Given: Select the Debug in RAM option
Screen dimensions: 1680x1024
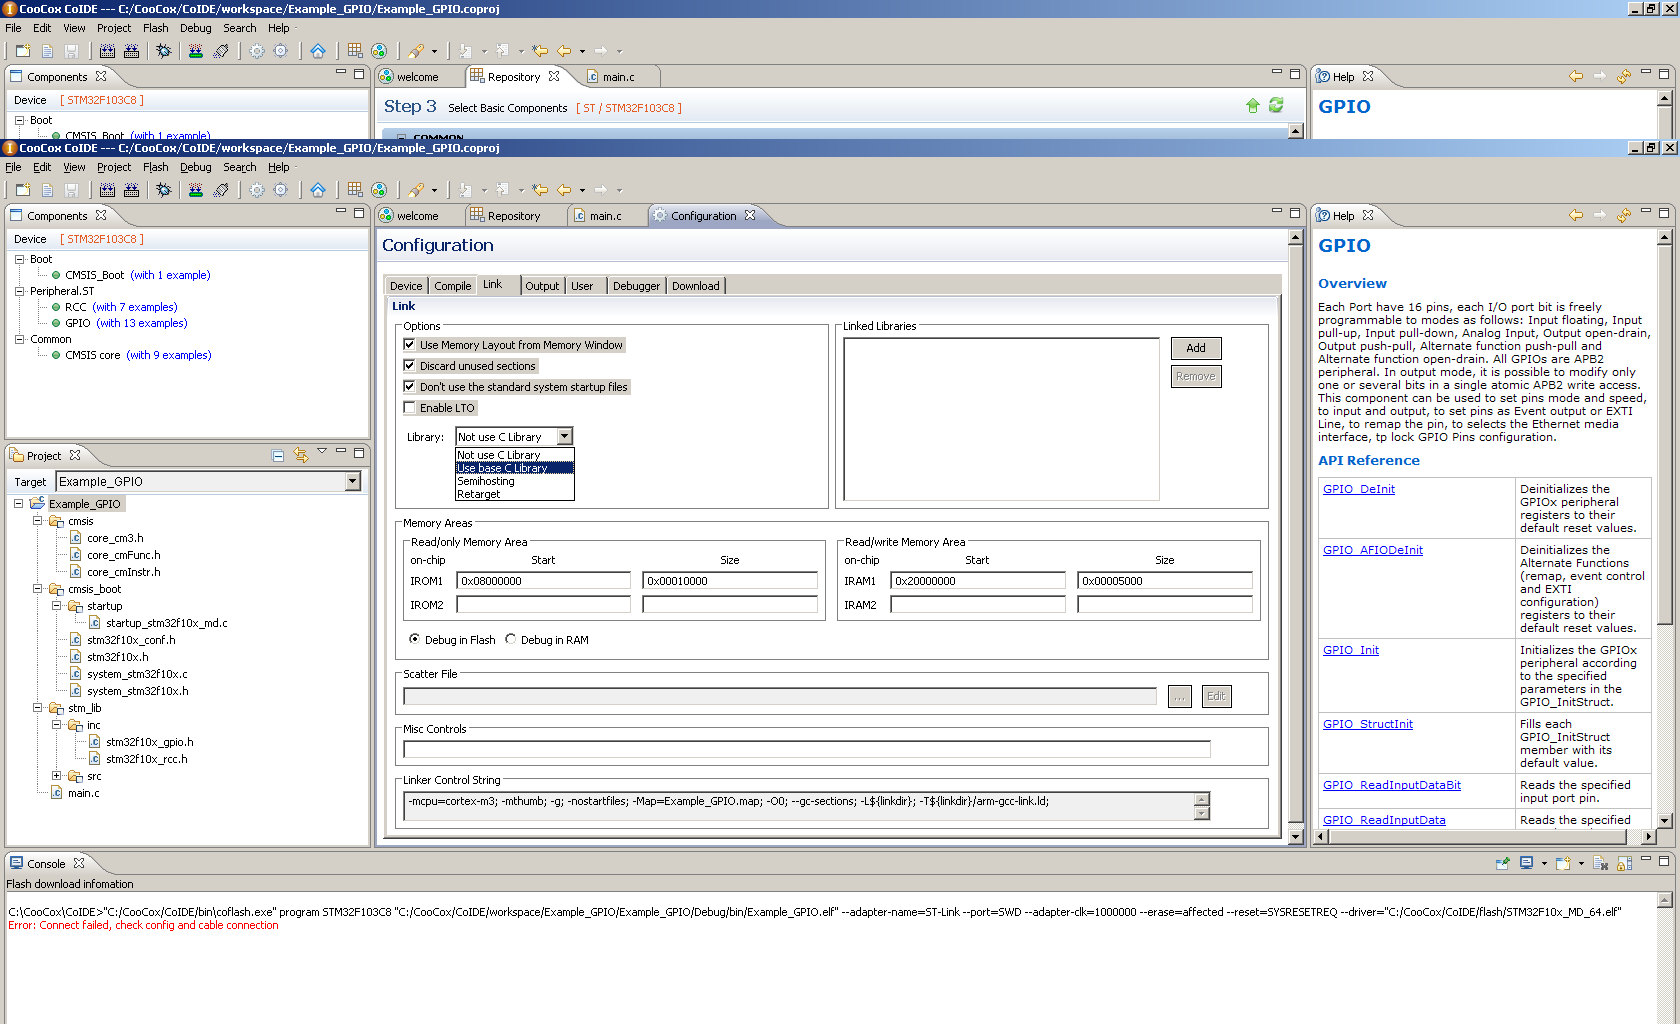Looking at the screenshot, I should [x=511, y=640].
